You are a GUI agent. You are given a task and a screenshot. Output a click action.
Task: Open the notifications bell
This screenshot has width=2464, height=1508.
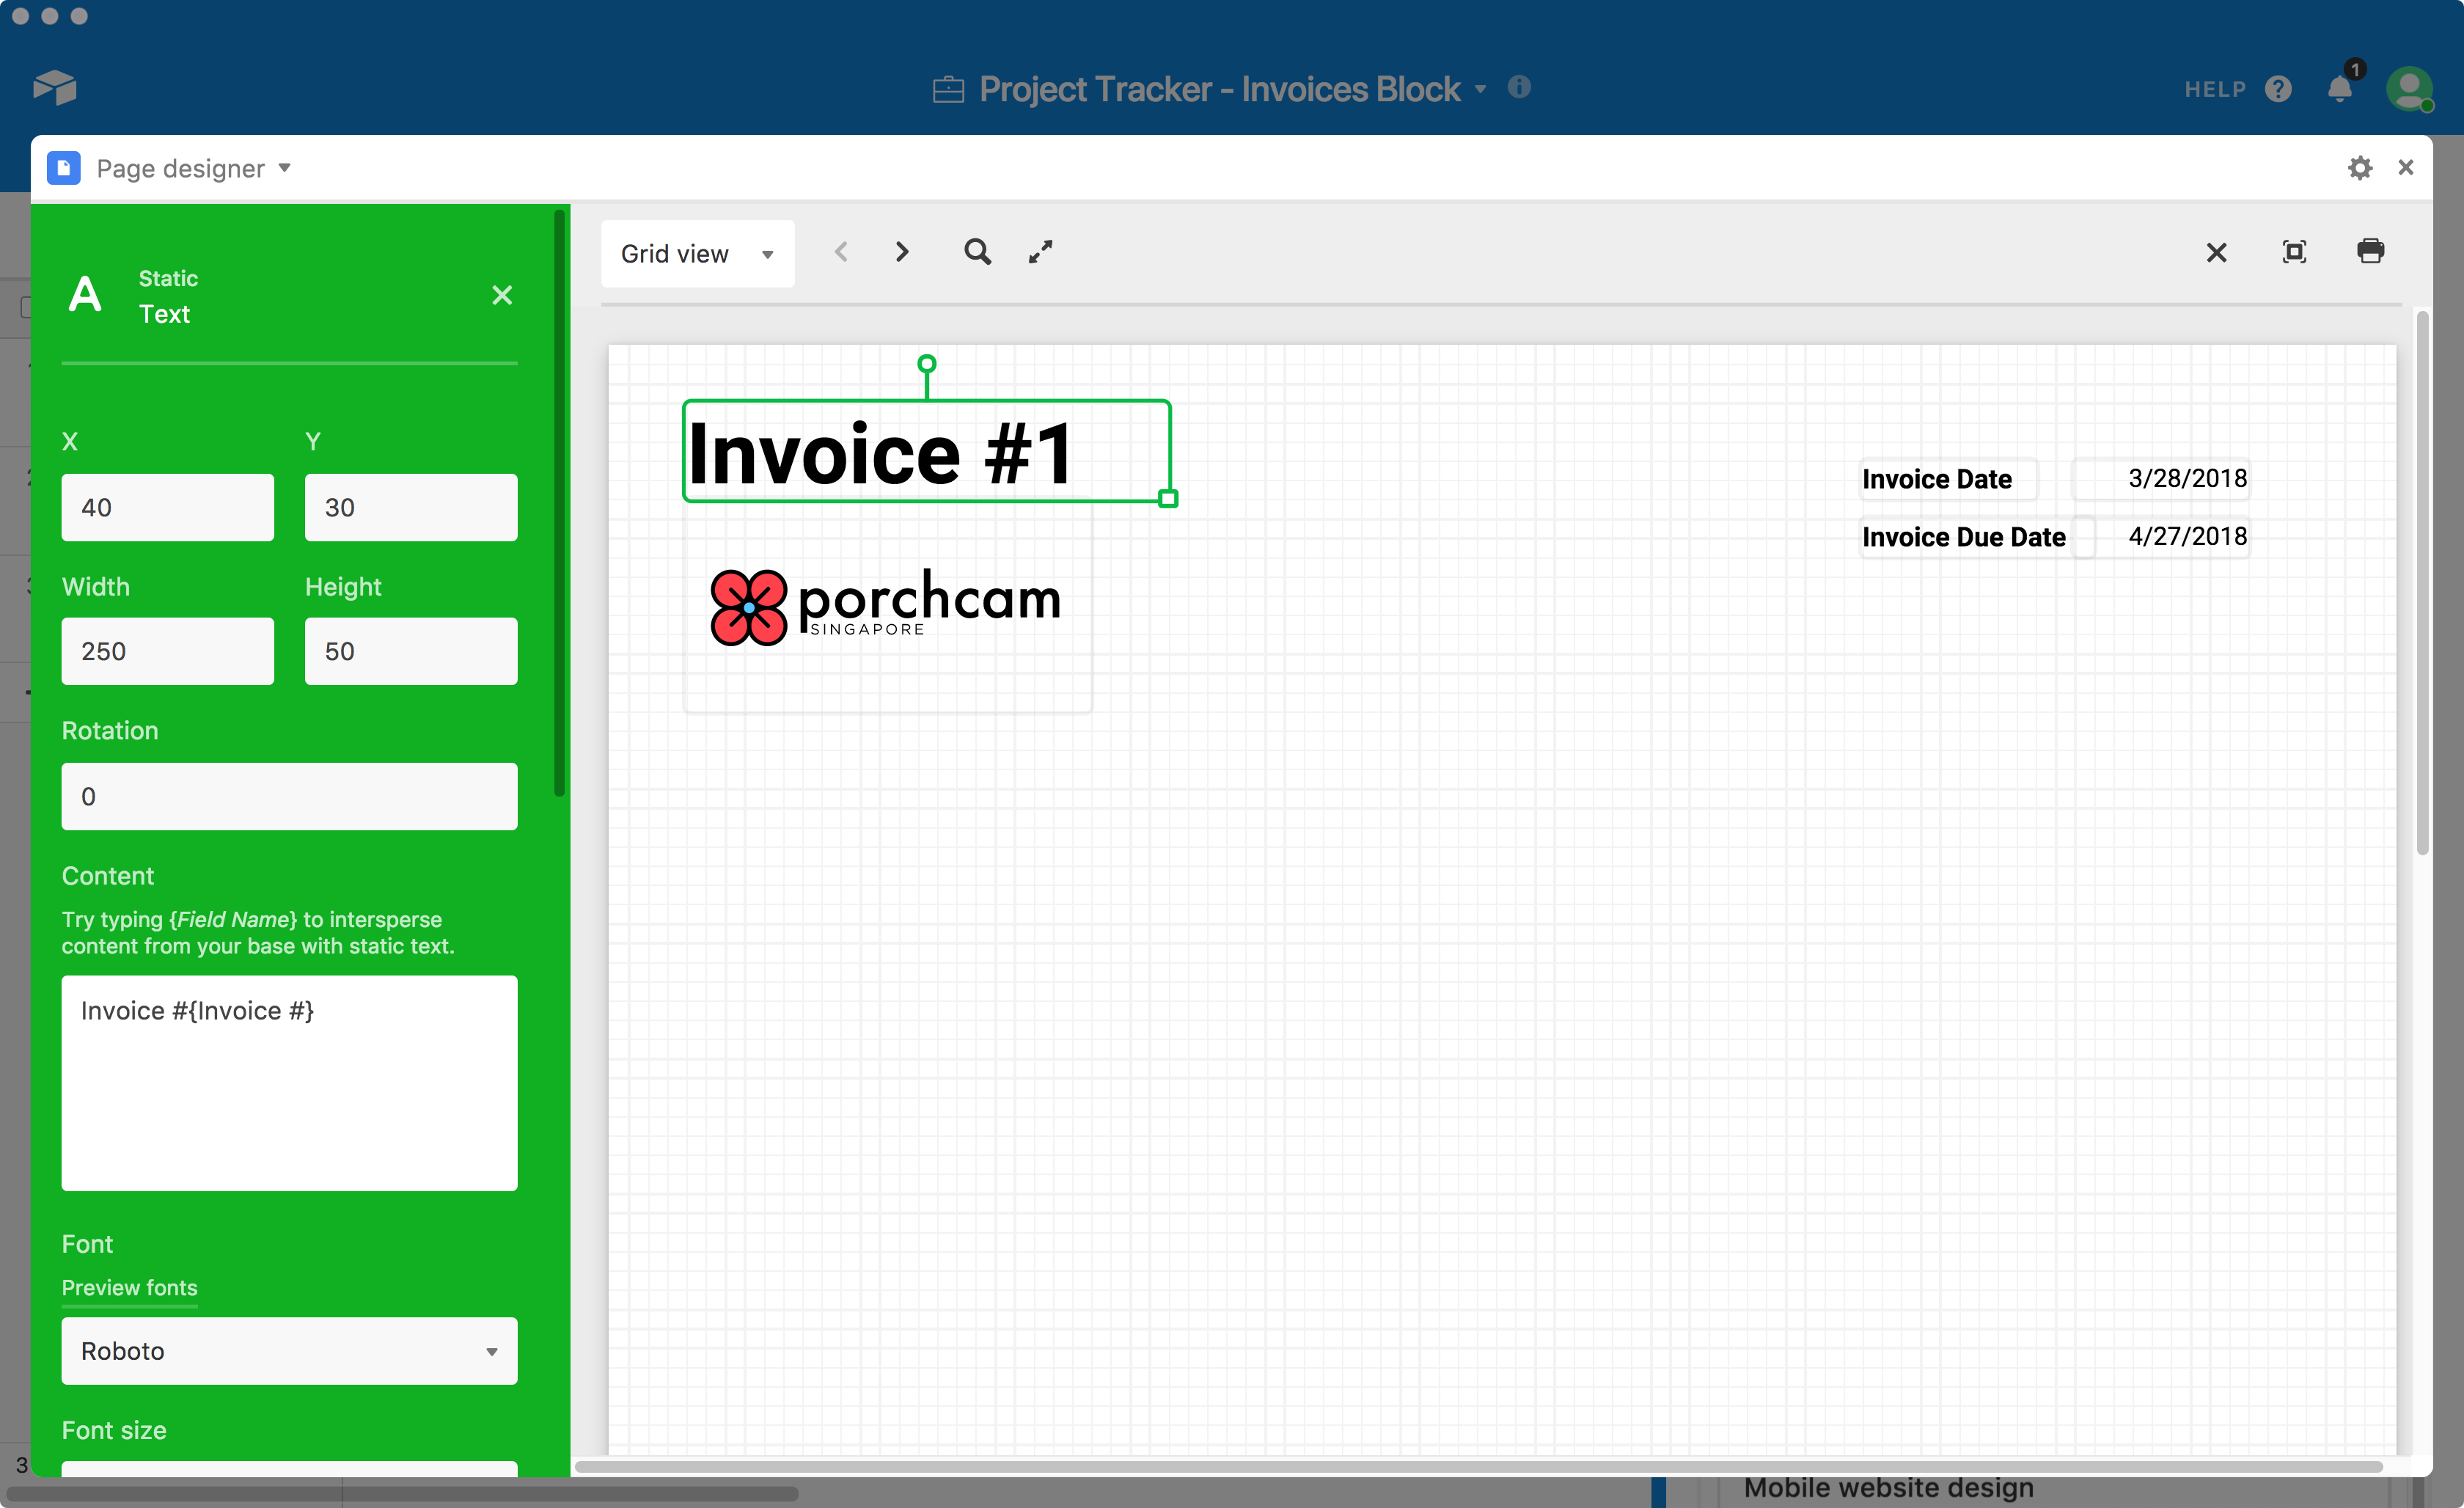tap(2339, 90)
